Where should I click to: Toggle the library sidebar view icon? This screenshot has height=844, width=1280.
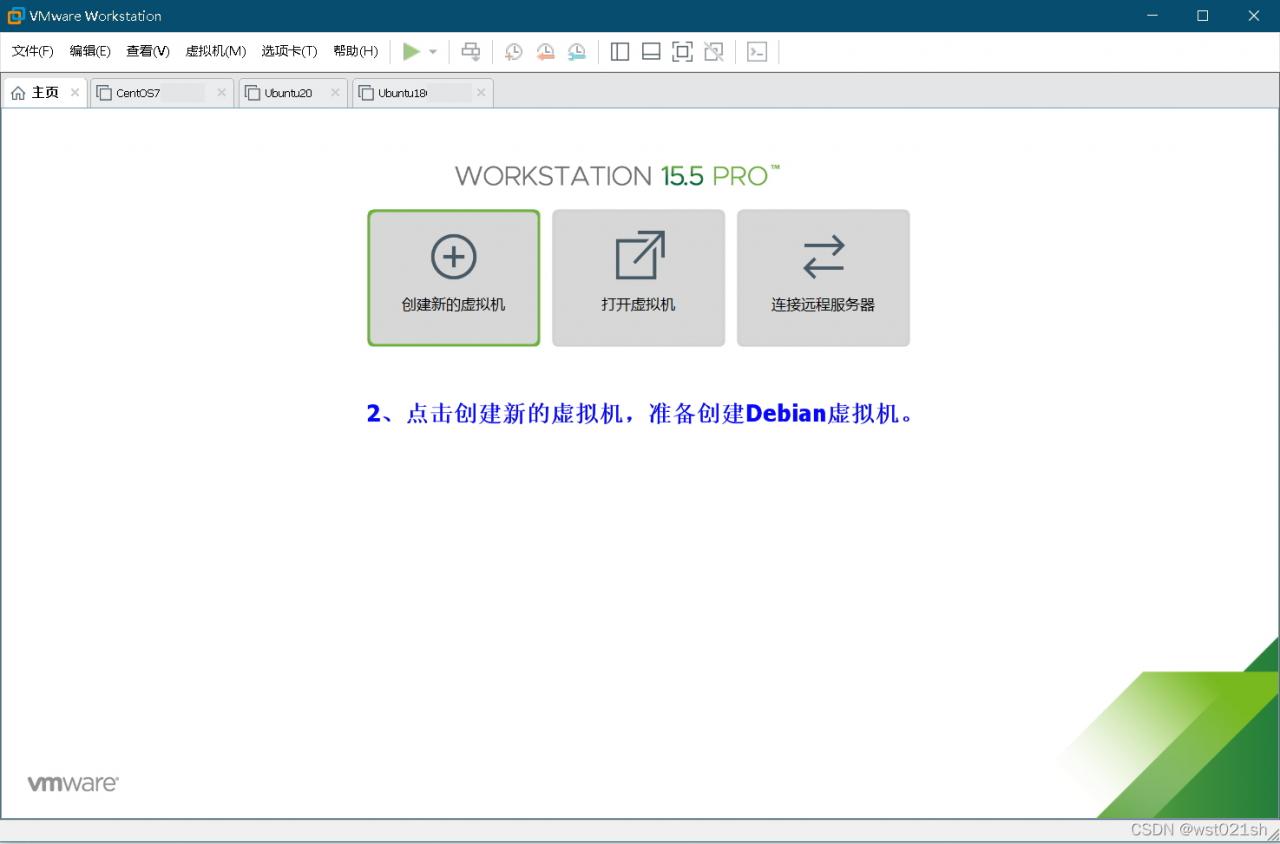pos(620,51)
